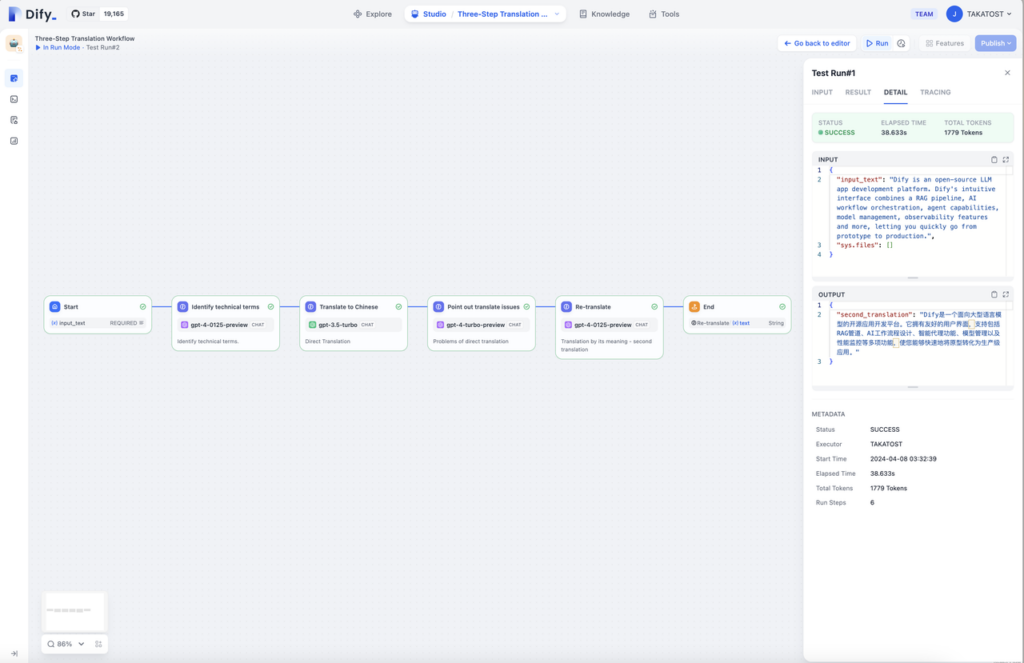Click the Executor value TAKATOST
Viewport: 1024px width, 663px height.
coord(886,444)
